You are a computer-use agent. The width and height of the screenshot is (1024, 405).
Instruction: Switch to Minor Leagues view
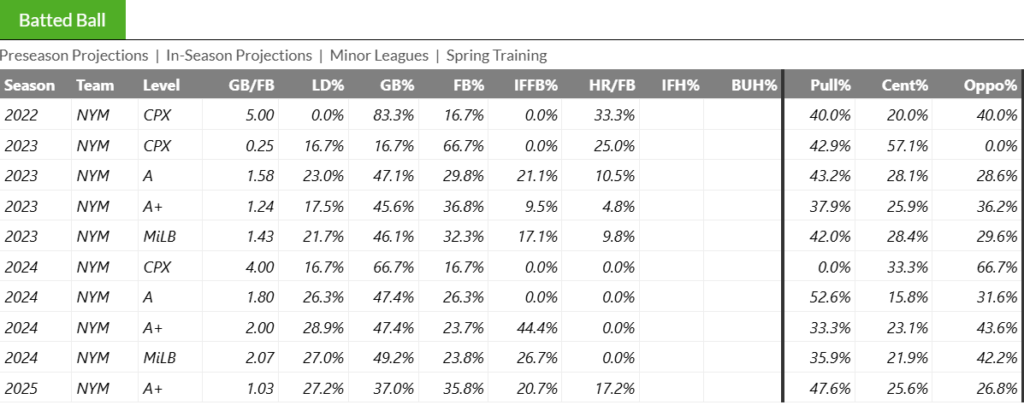[379, 56]
